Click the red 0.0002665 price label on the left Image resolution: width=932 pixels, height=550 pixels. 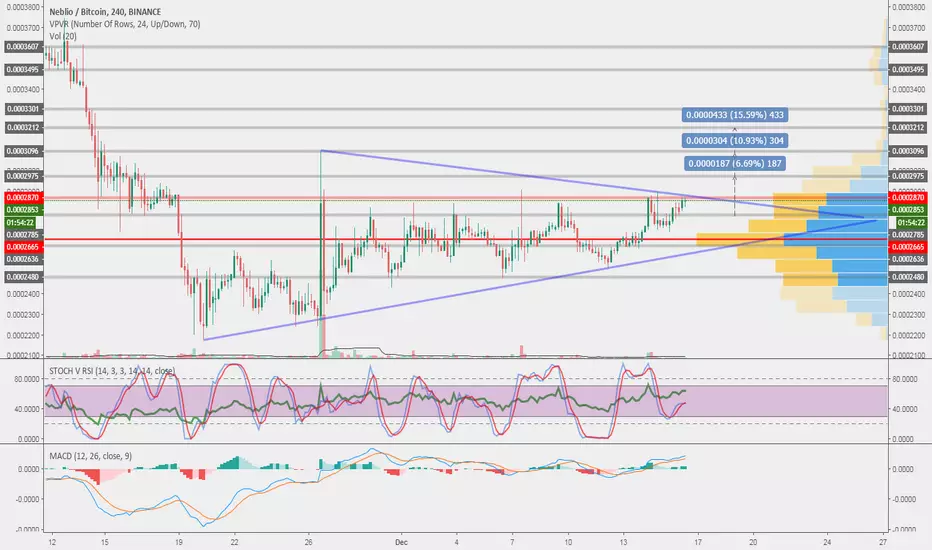point(23,247)
